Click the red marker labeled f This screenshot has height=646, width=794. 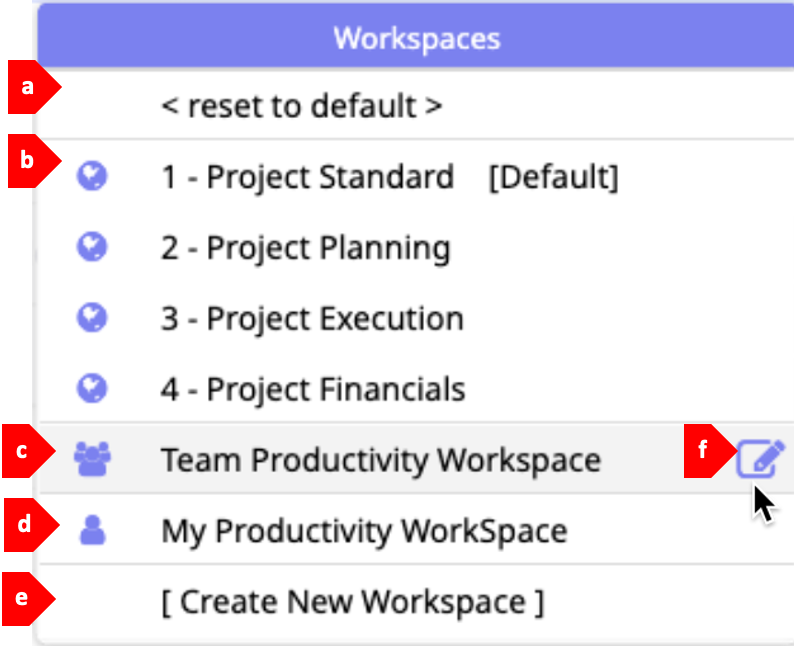705,450
